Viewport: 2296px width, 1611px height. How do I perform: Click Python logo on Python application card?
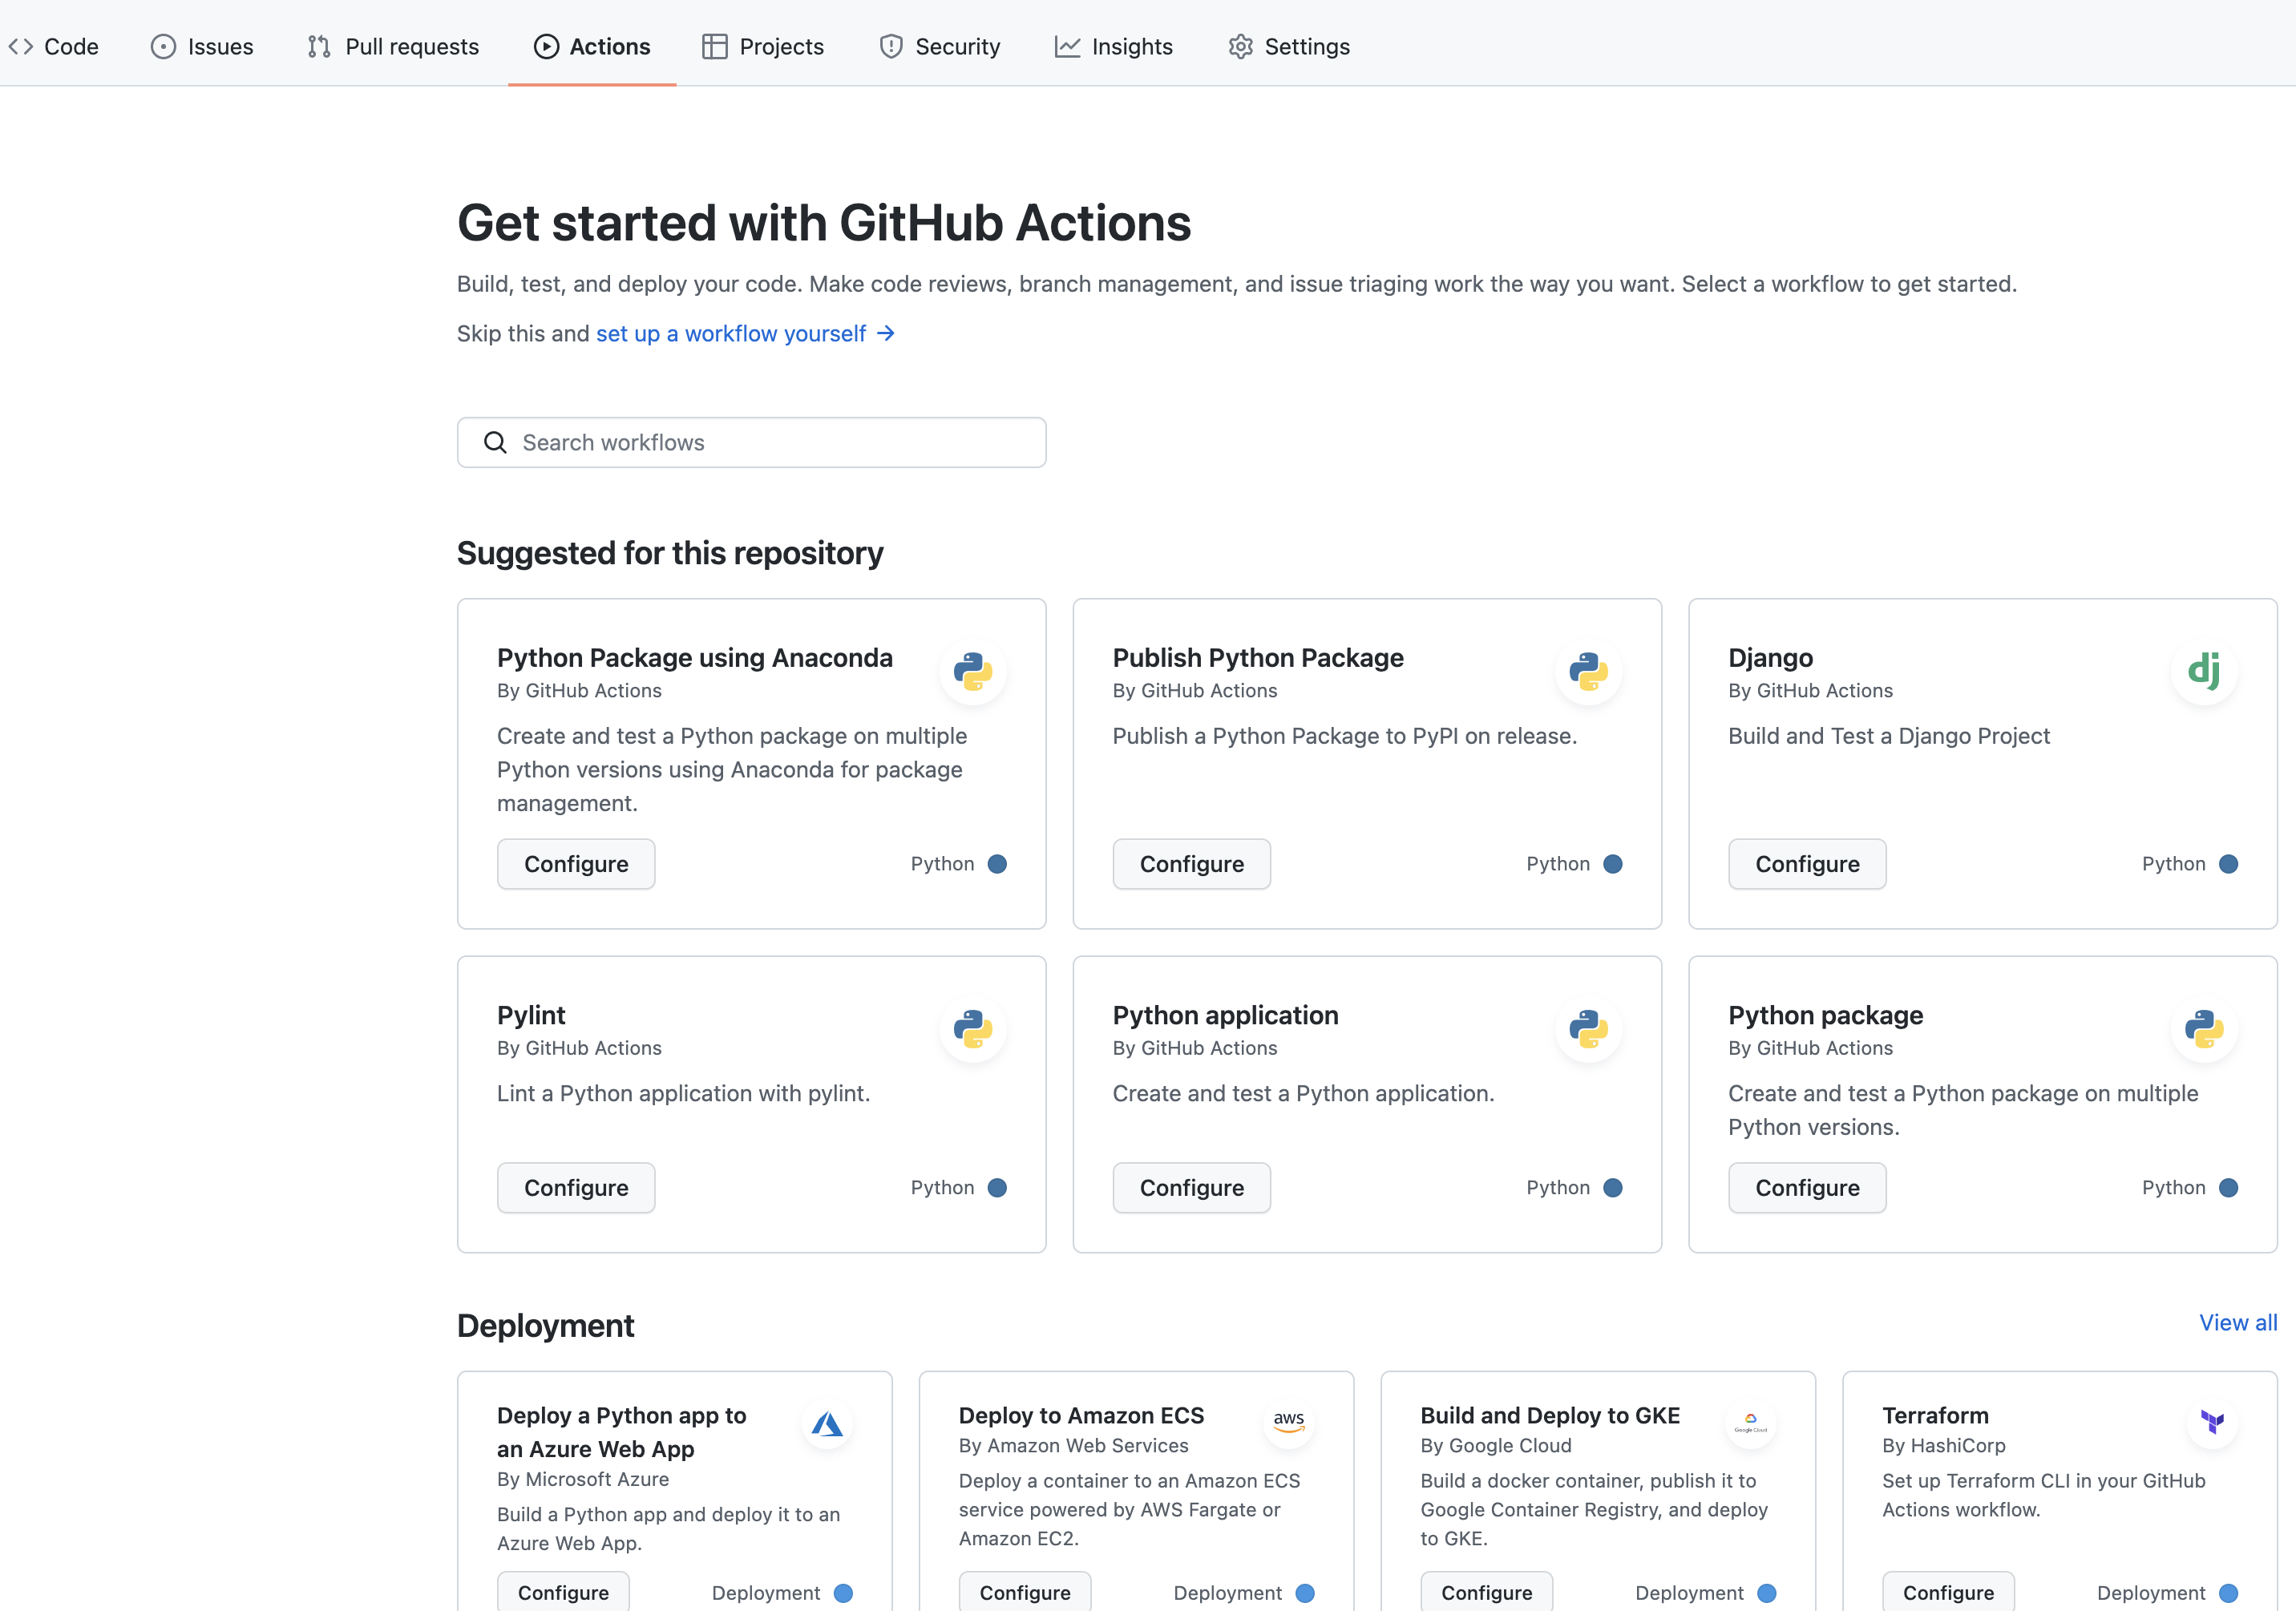[x=1588, y=1028]
